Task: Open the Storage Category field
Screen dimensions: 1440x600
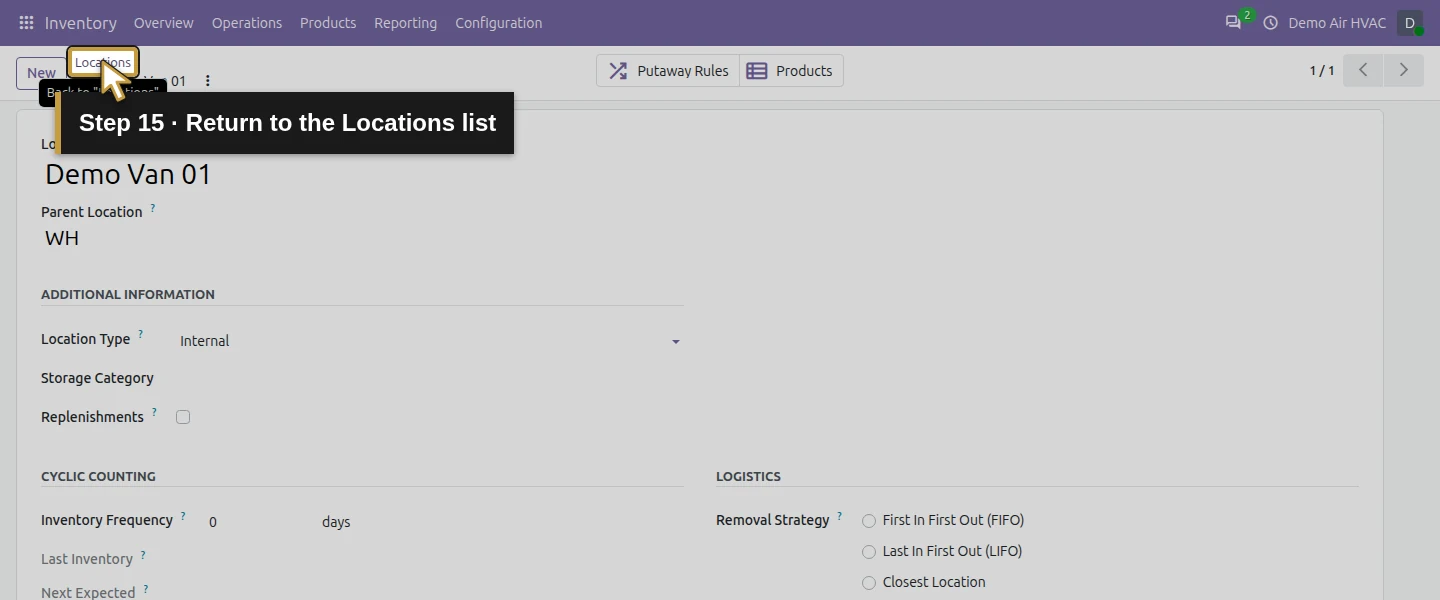Action: tap(430, 379)
